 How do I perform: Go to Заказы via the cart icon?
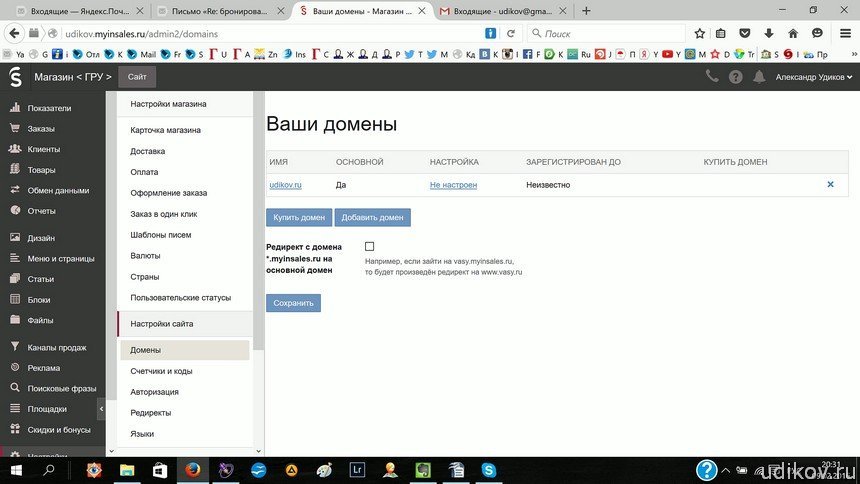point(15,129)
